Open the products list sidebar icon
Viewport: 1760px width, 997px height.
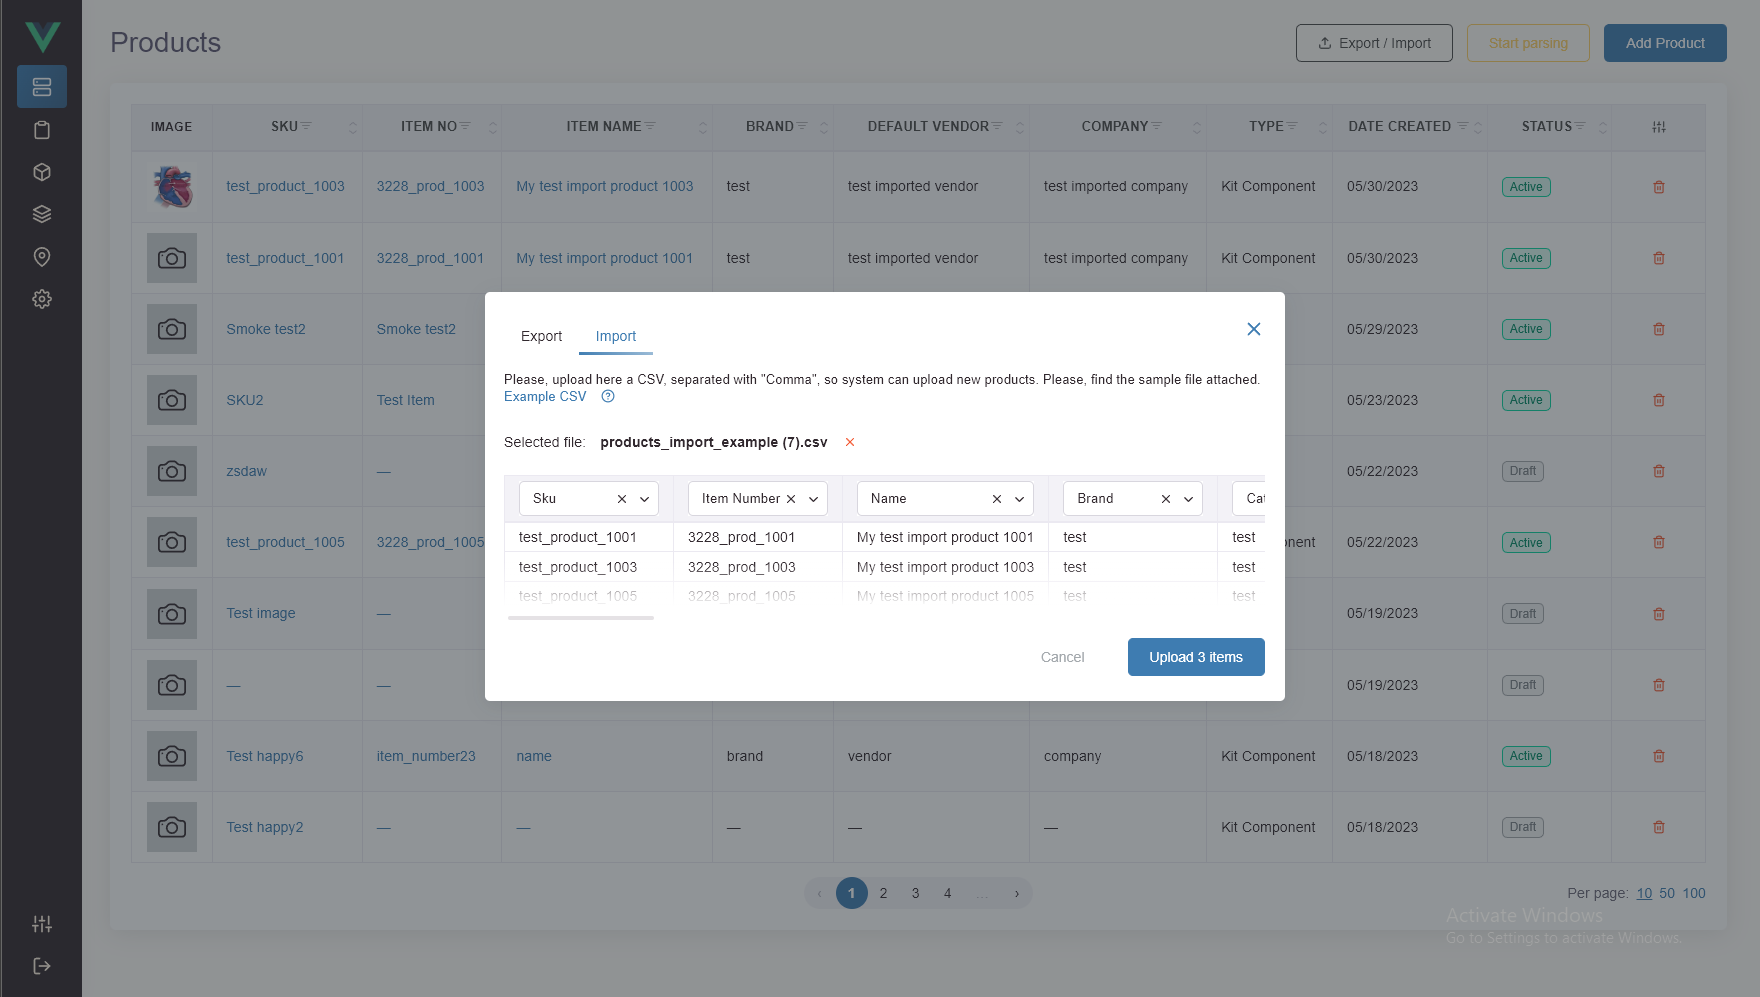point(42,87)
